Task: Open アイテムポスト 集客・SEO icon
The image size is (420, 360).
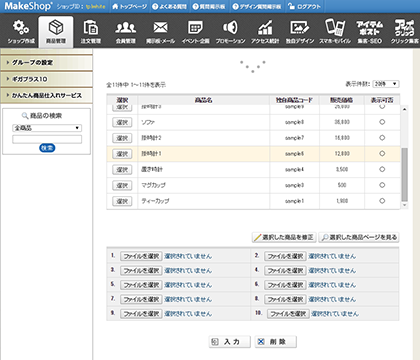Action: (x=370, y=31)
